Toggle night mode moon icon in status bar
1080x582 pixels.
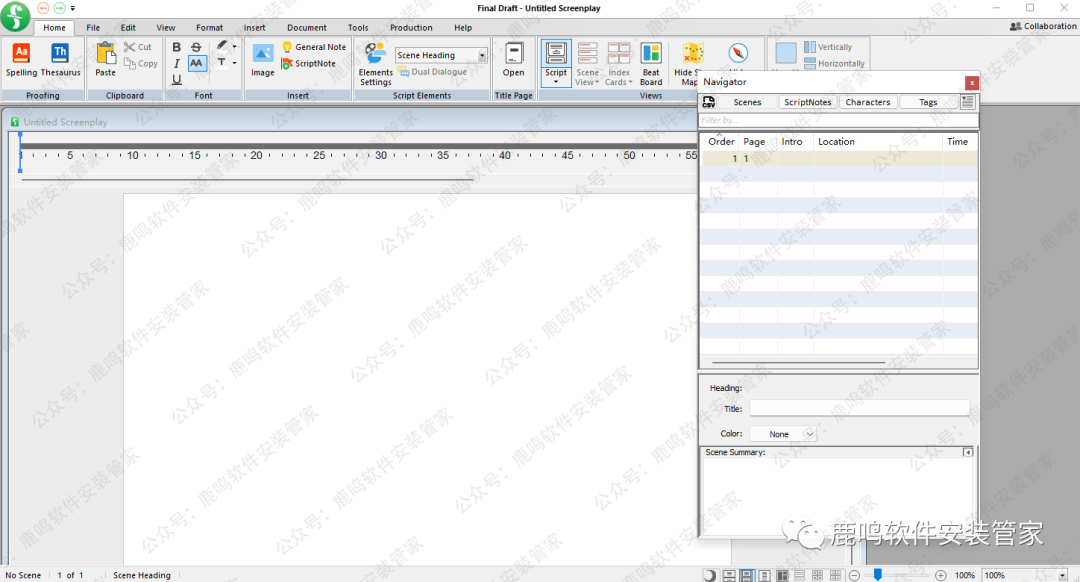pos(709,575)
